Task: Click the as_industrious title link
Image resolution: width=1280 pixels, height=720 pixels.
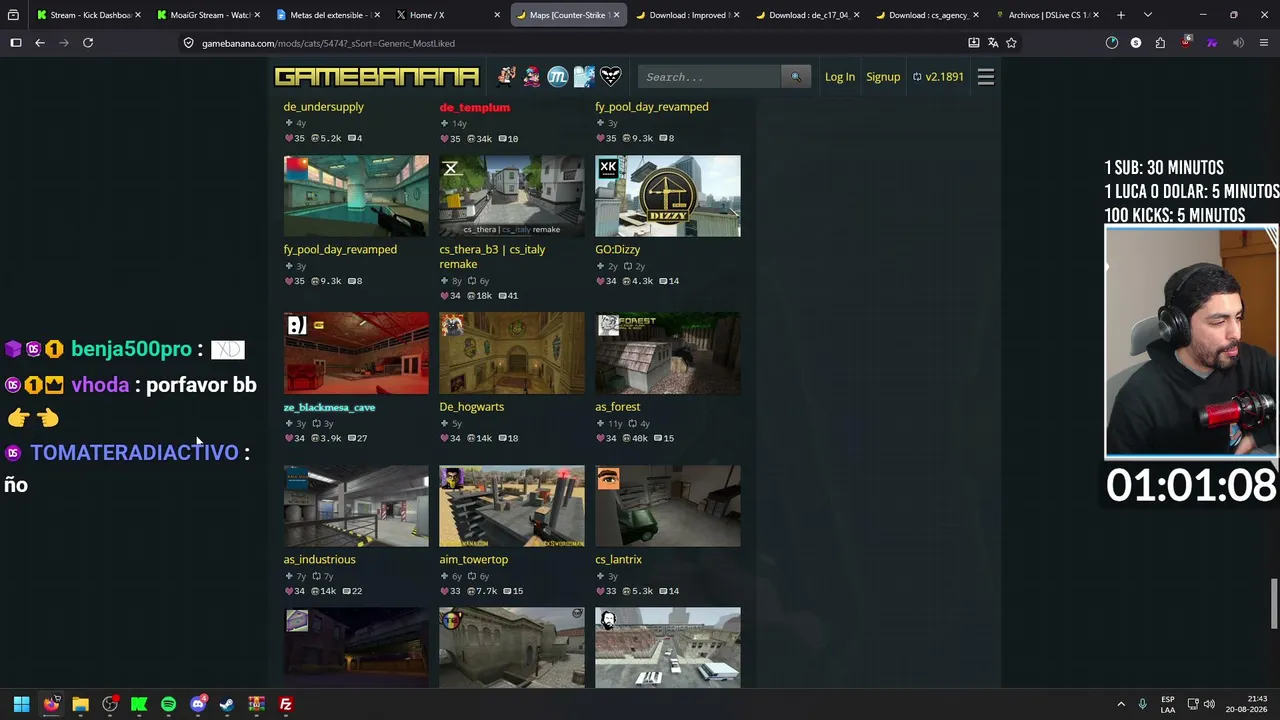Action: click(320, 560)
